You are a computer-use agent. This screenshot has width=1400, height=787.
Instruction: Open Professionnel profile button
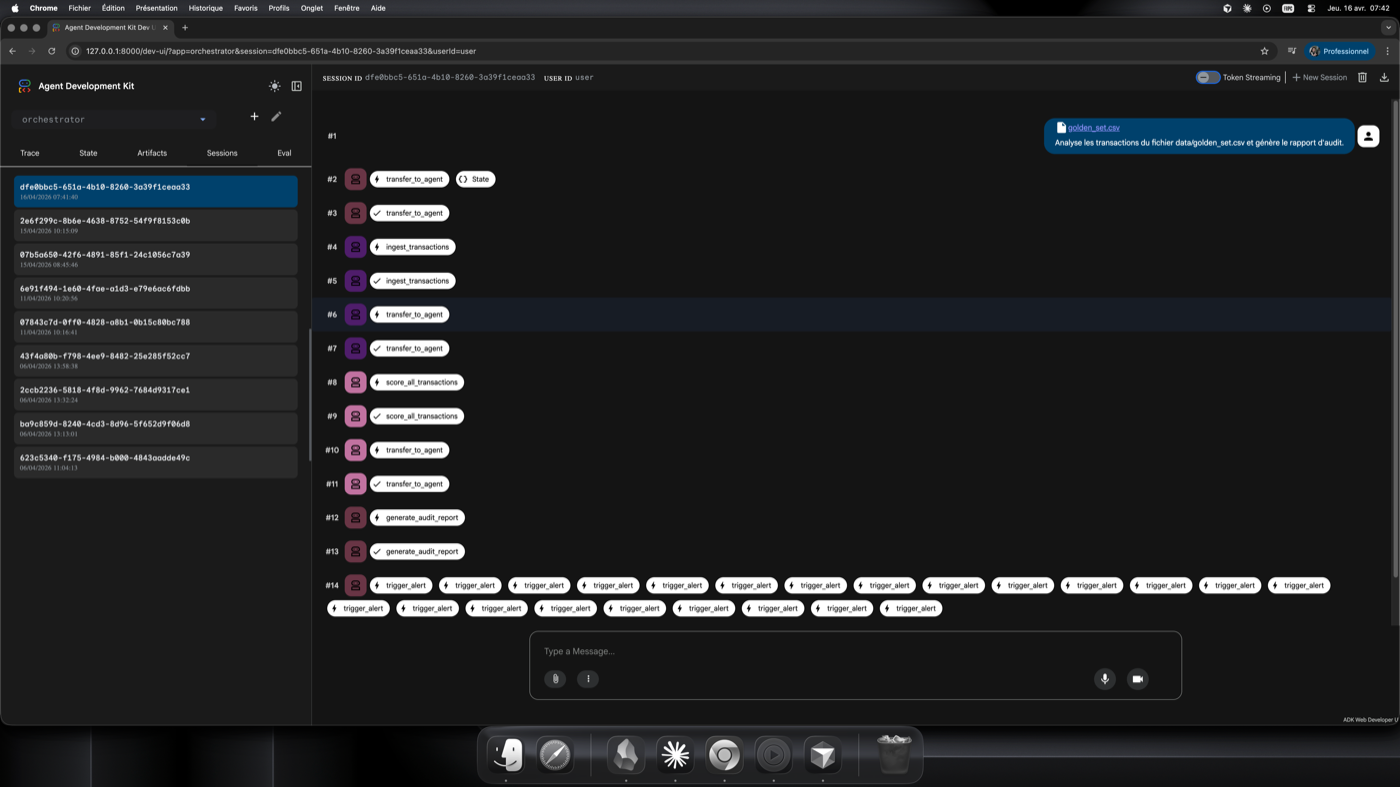[1339, 51]
